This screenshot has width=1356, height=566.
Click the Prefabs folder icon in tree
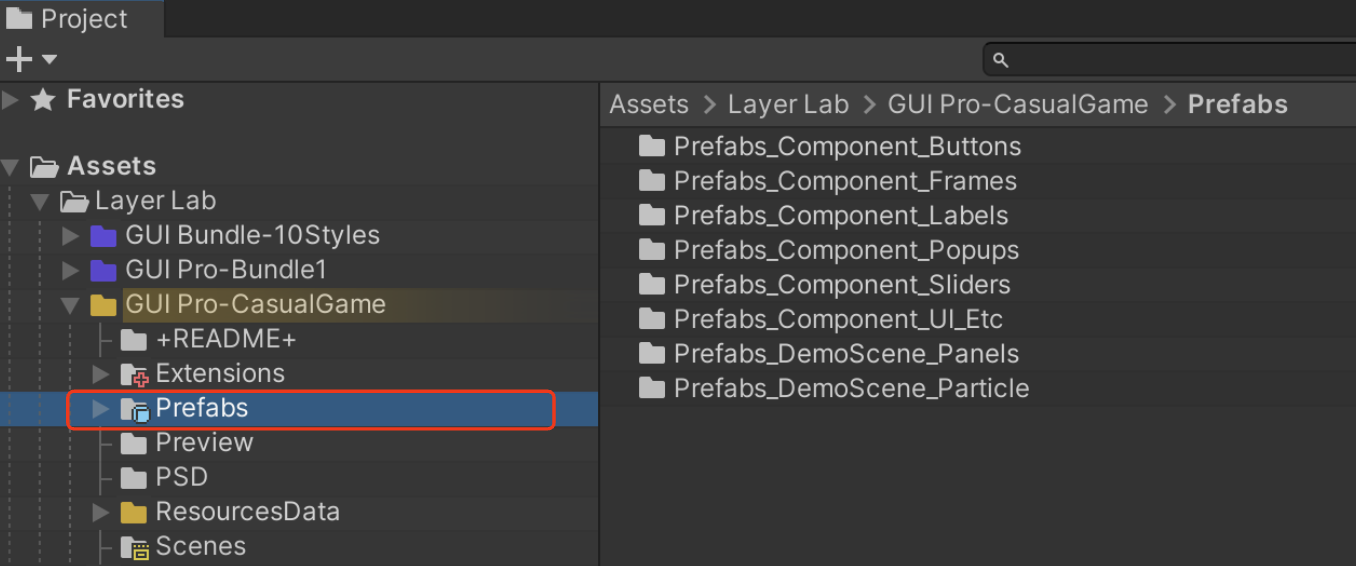(134, 409)
